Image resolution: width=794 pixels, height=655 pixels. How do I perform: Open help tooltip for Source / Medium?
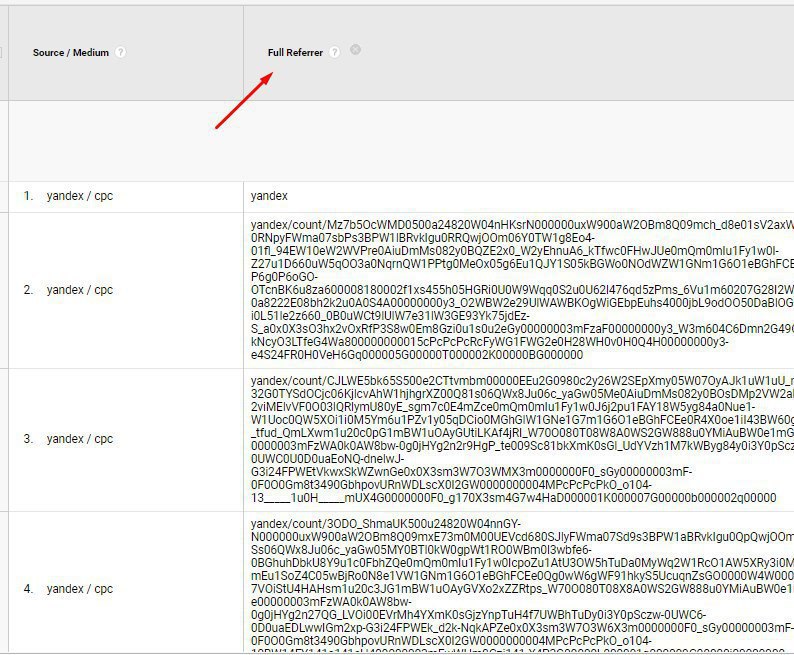point(120,52)
